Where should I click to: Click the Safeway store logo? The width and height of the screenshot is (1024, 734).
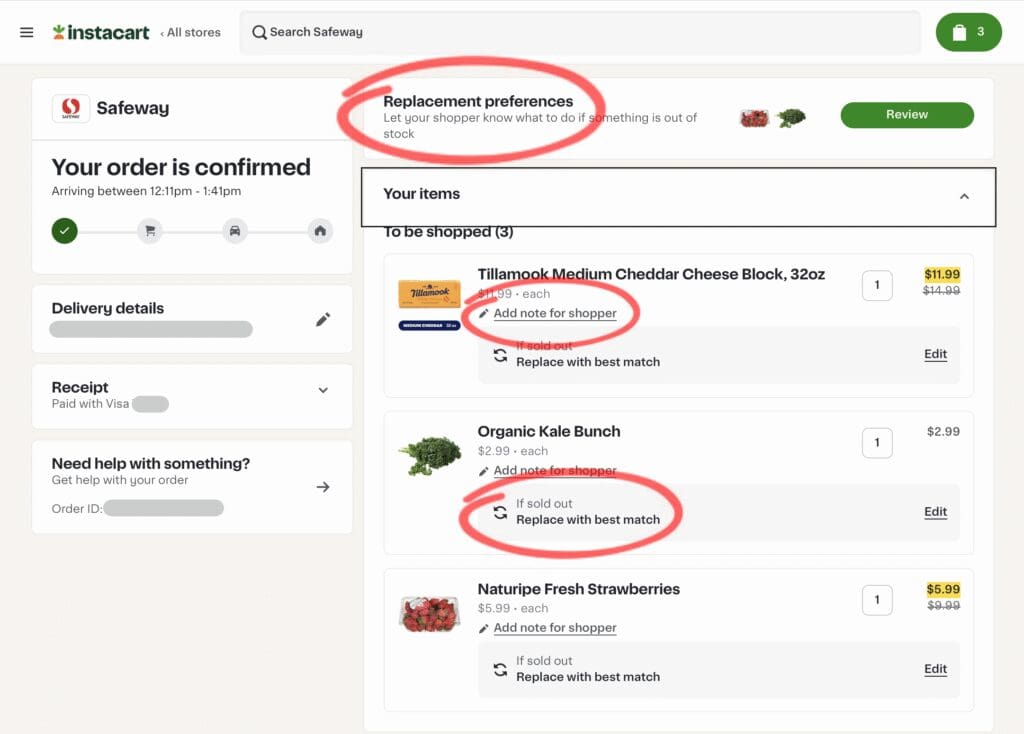[71, 108]
